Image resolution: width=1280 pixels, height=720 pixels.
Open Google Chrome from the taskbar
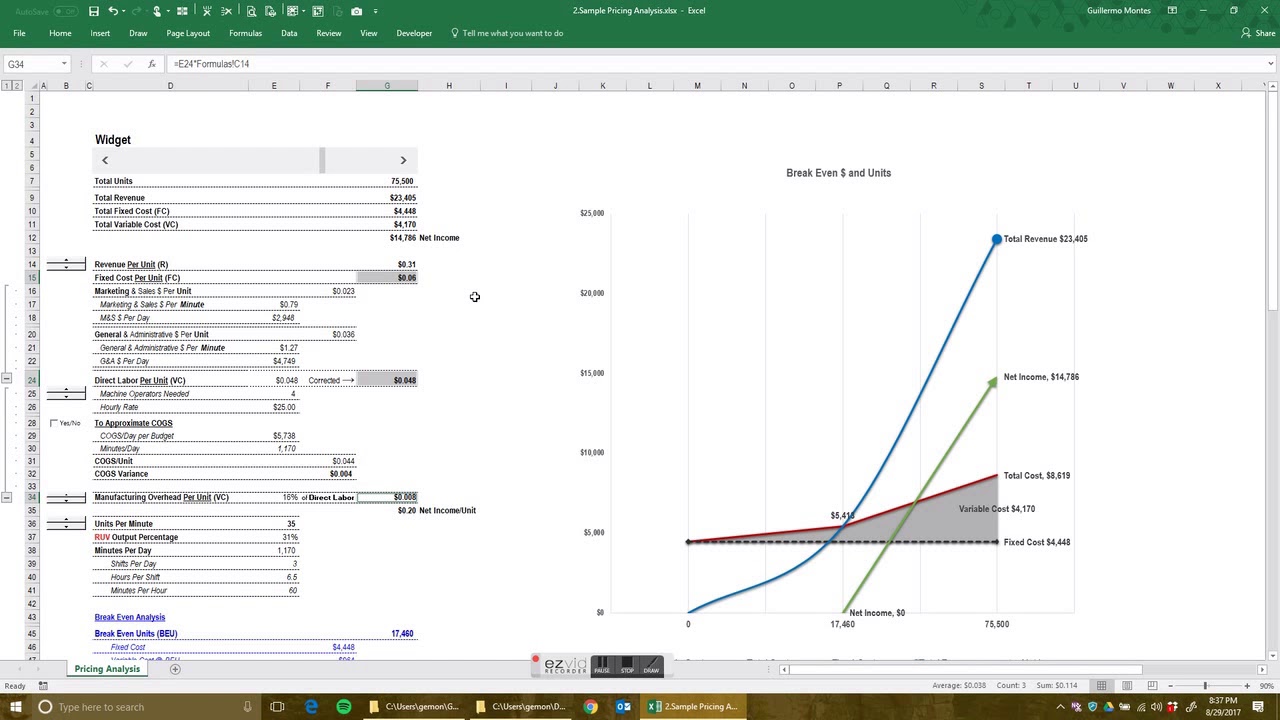tap(591, 707)
